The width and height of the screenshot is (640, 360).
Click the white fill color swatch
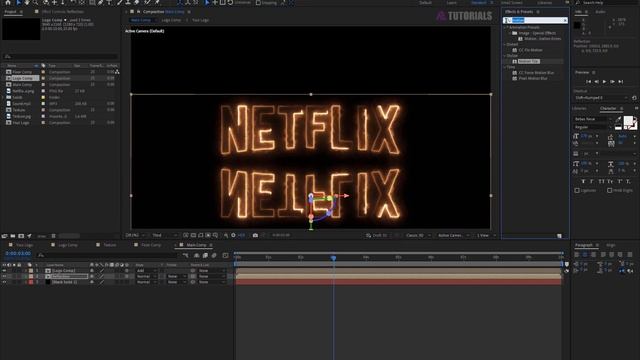[x=628, y=121]
